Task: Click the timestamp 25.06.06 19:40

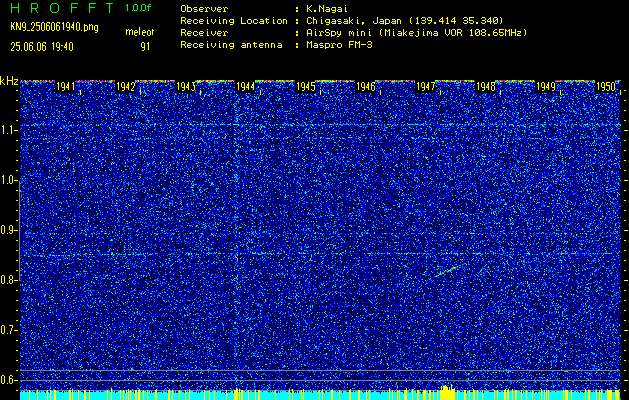Action: tap(42, 47)
